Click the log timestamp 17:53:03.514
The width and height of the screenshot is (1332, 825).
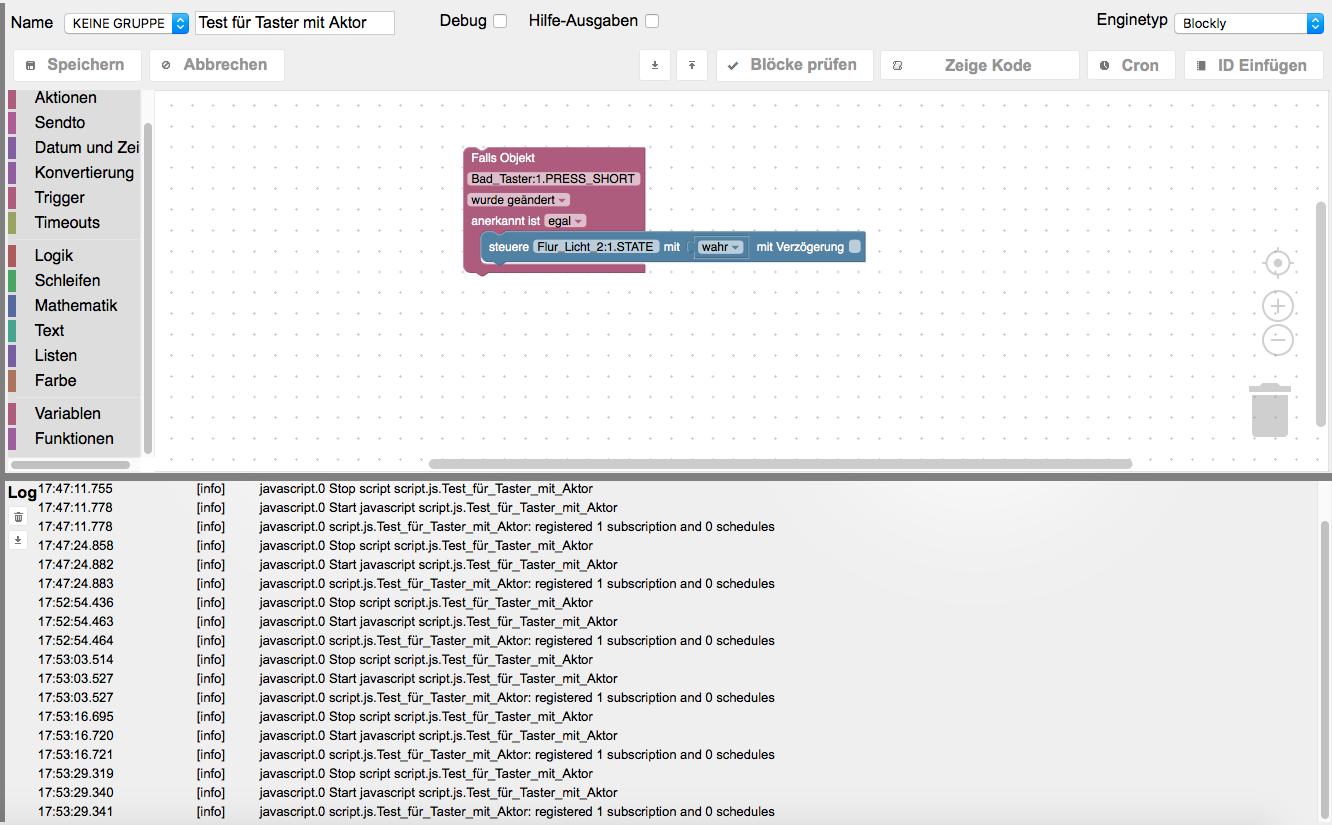[x=76, y=660]
